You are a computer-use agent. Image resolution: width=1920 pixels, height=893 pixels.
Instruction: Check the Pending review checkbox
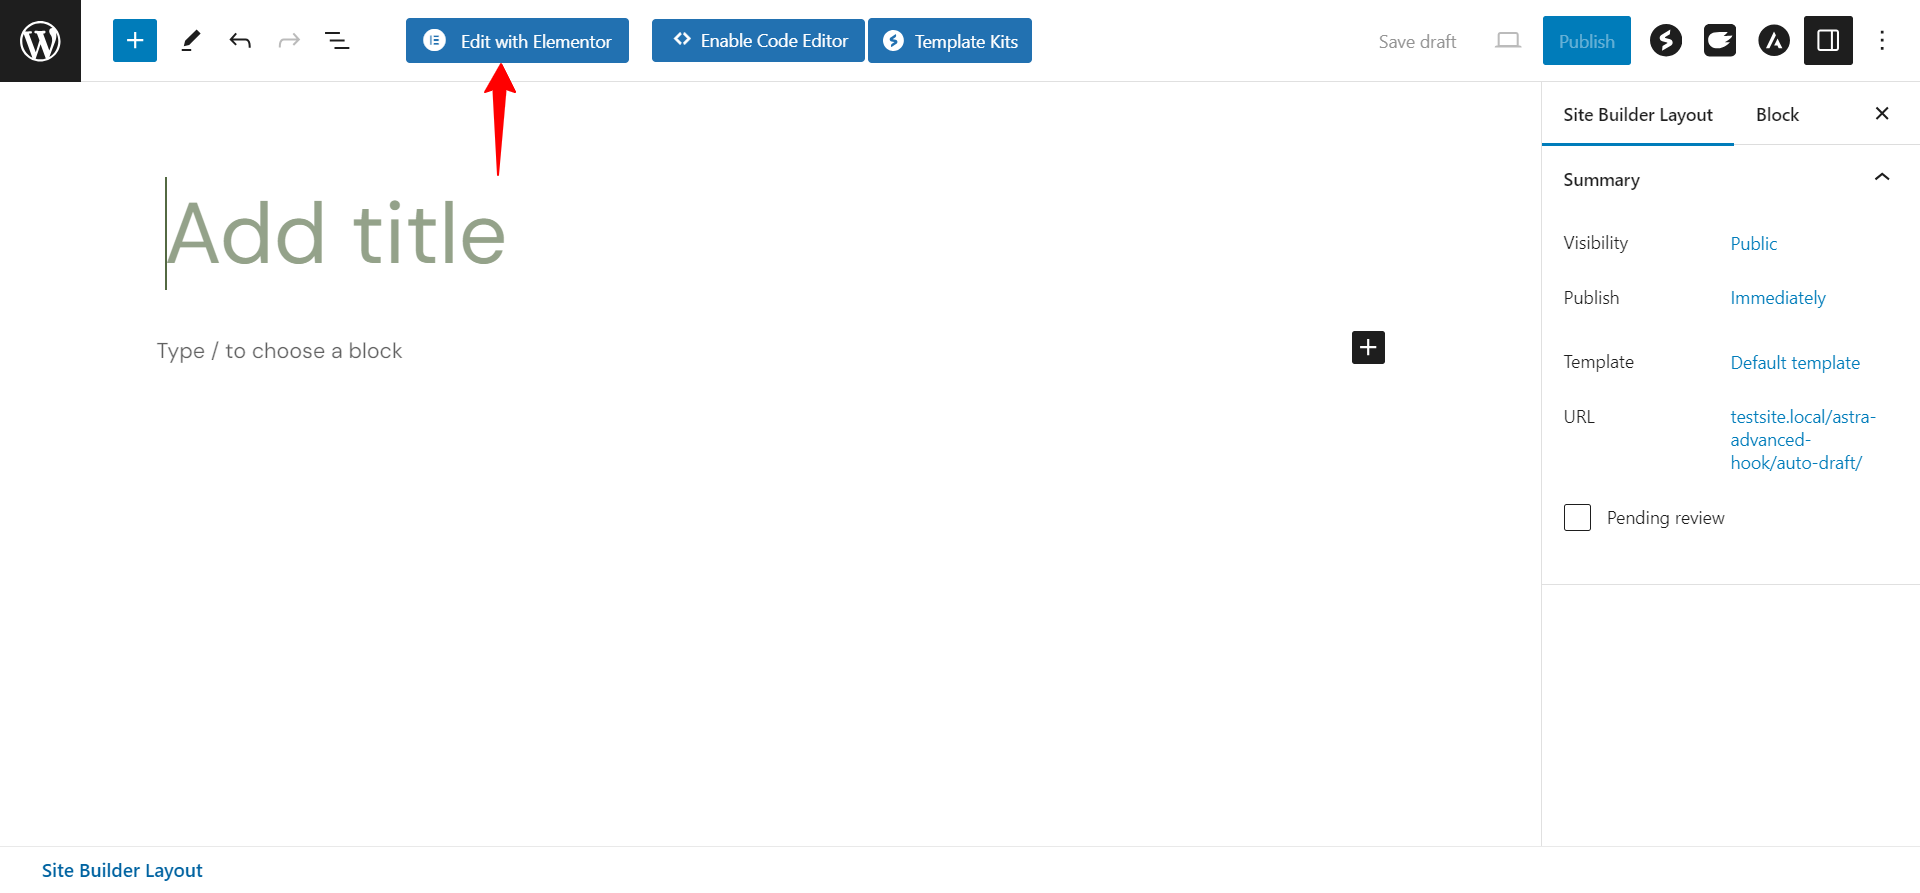1577,518
